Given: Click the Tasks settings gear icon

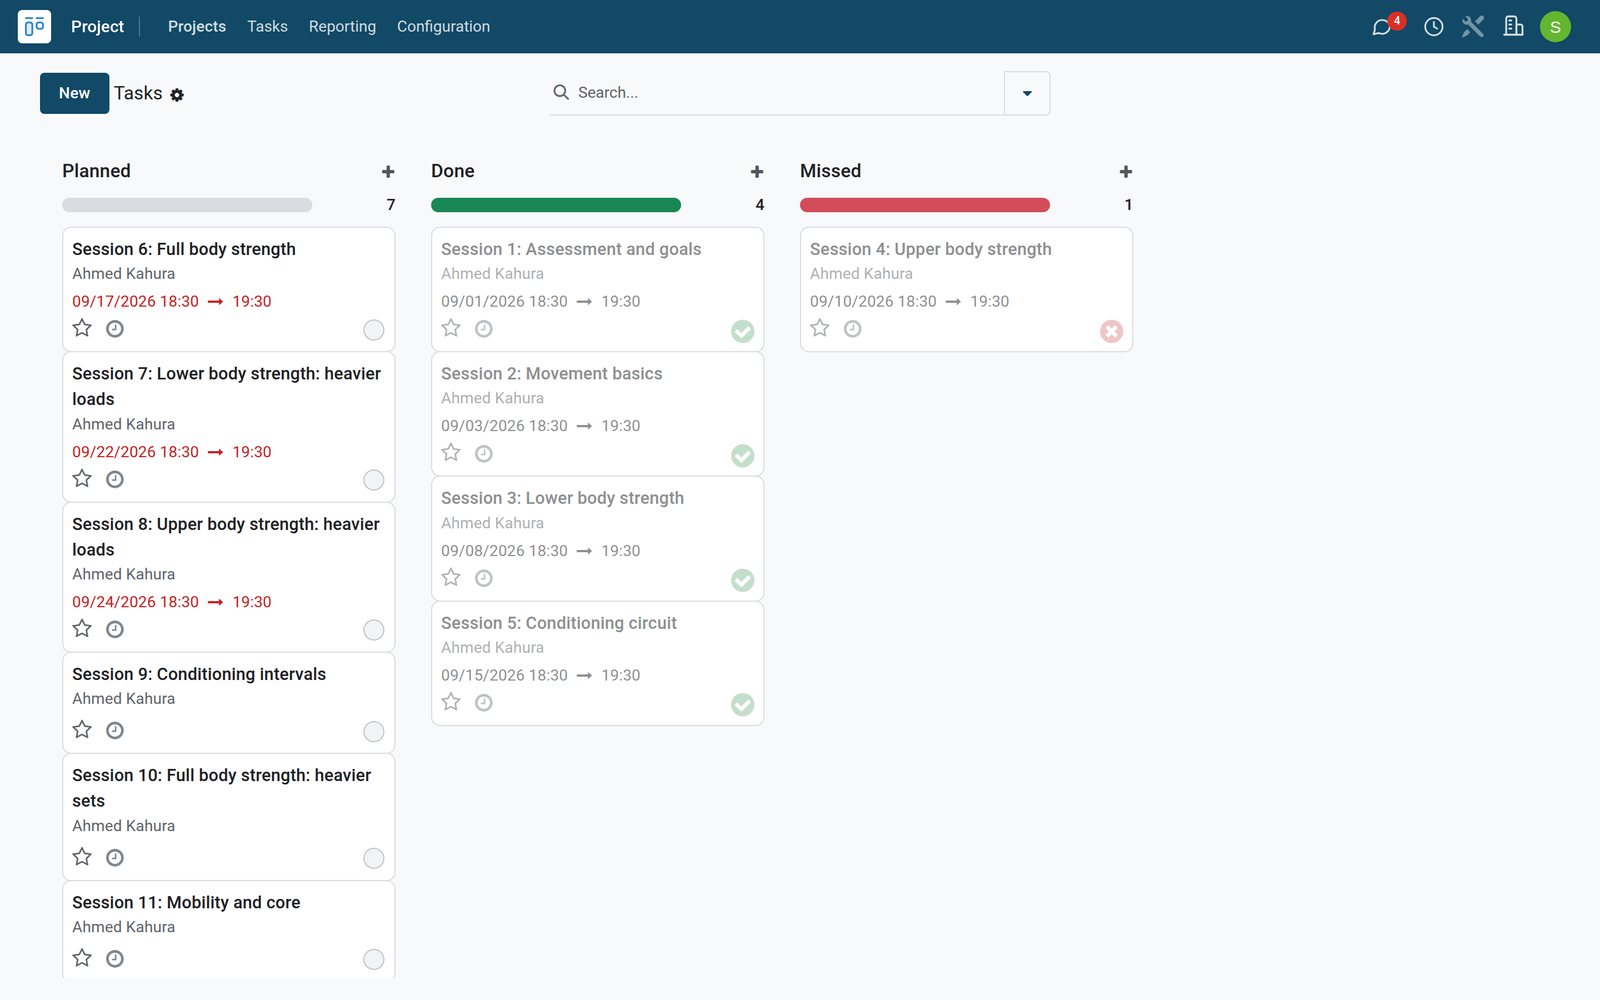Looking at the screenshot, I should [177, 95].
